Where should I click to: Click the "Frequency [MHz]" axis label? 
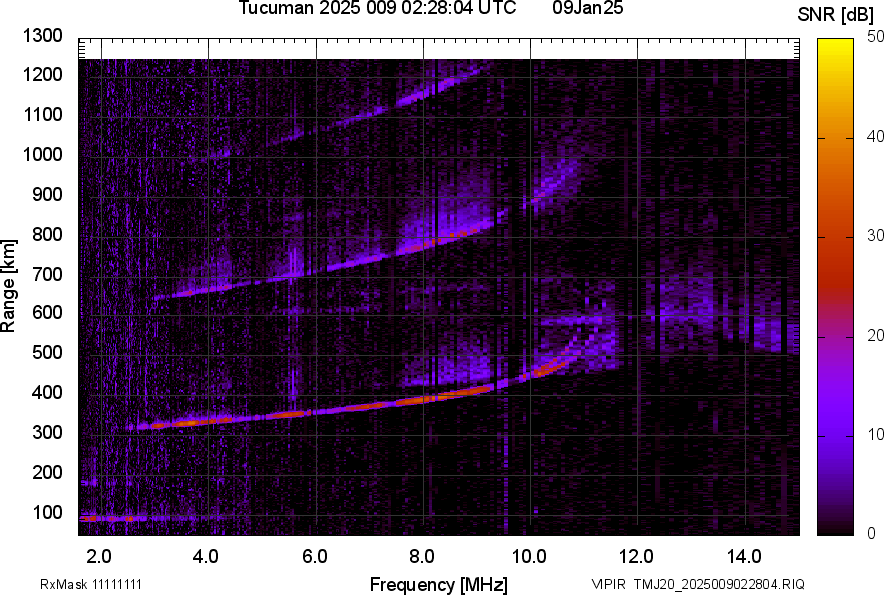438,584
